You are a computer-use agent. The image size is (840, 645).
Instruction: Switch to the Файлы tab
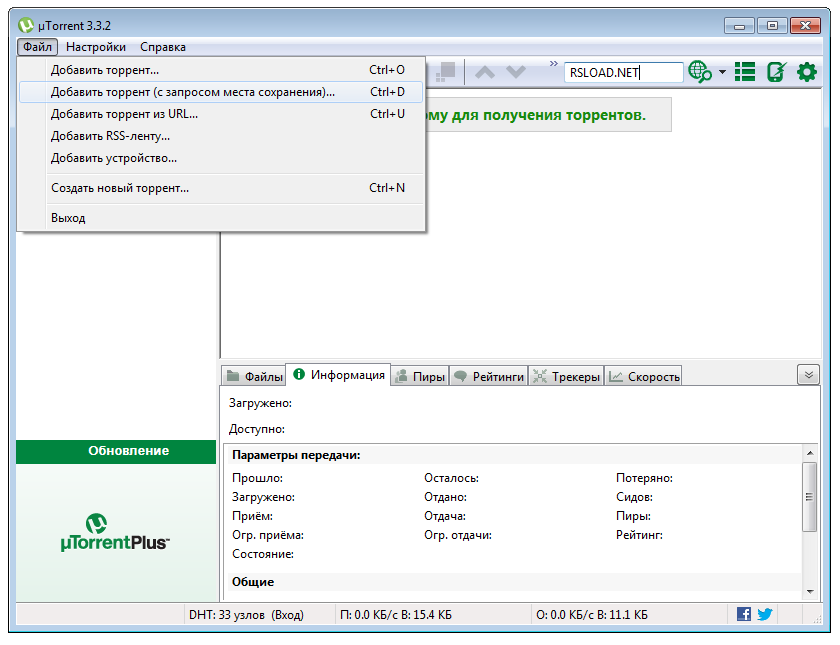tap(254, 377)
